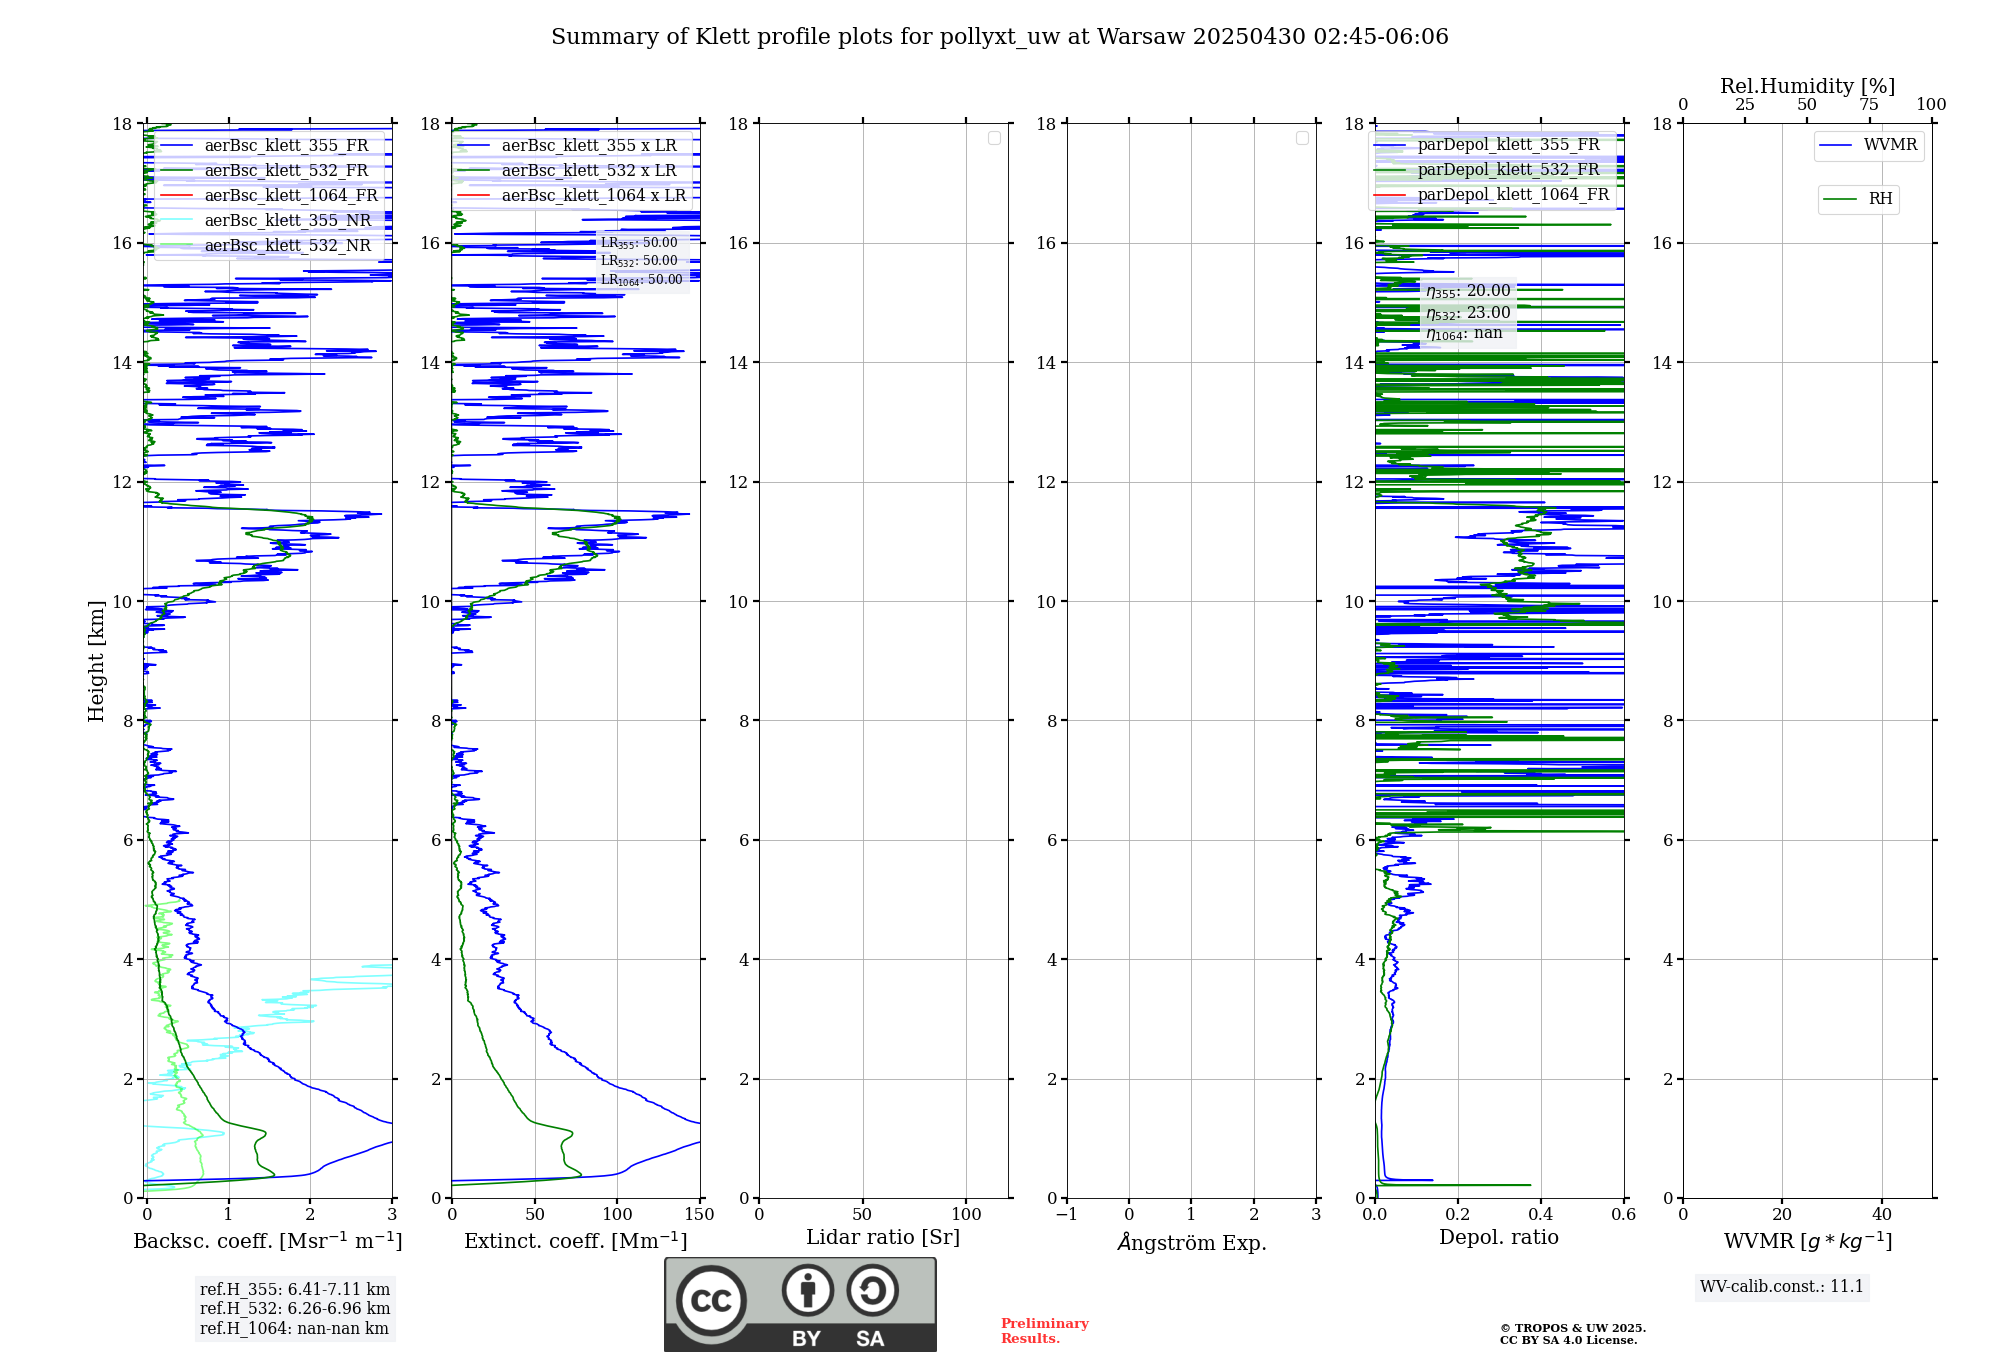Click the Extinct. coeff. x-axis label
The image size is (2000, 1360).
click(x=576, y=1241)
